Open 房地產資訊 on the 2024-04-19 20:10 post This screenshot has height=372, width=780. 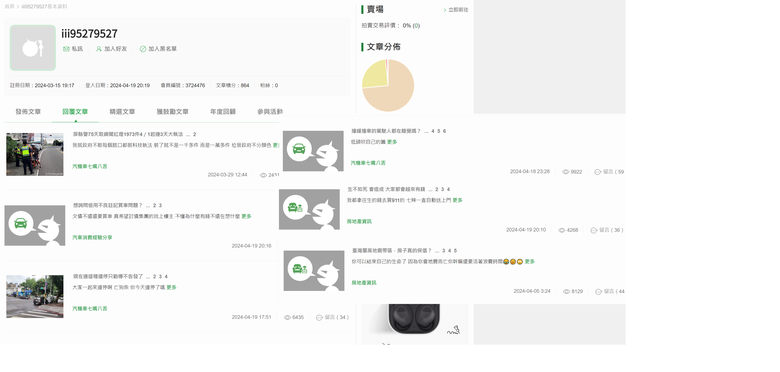tap(359, 222)
